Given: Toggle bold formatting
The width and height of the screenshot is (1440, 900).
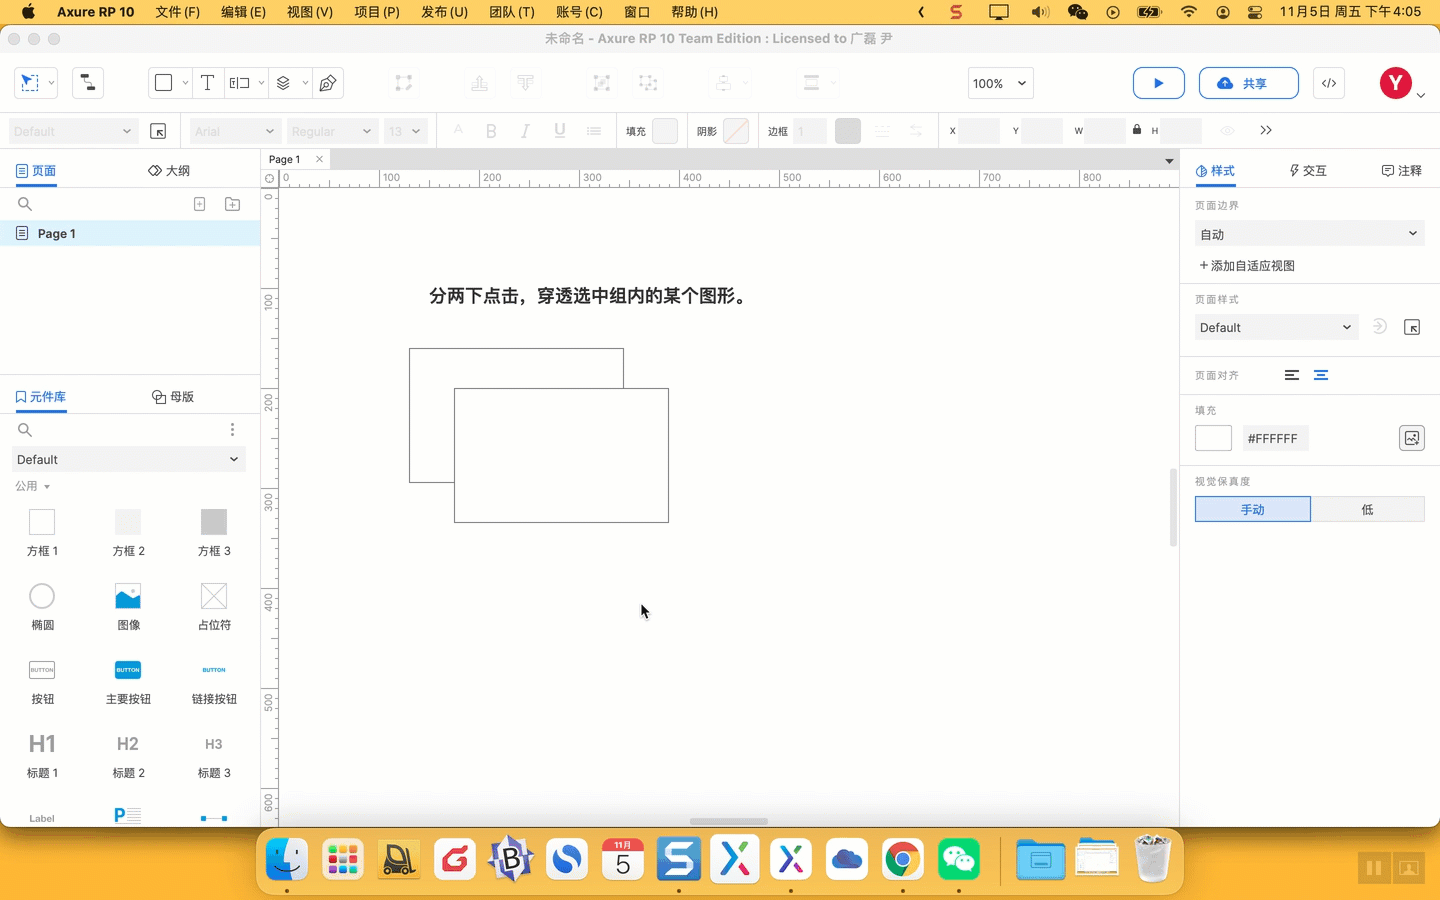Looking at the screenshot, I should pos(491,131).
